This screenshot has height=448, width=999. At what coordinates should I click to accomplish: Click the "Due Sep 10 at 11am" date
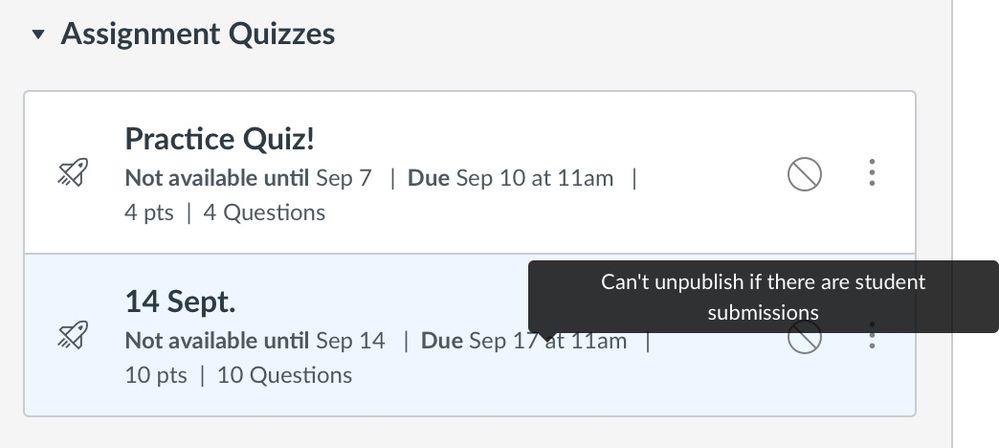tap(510, 178)
